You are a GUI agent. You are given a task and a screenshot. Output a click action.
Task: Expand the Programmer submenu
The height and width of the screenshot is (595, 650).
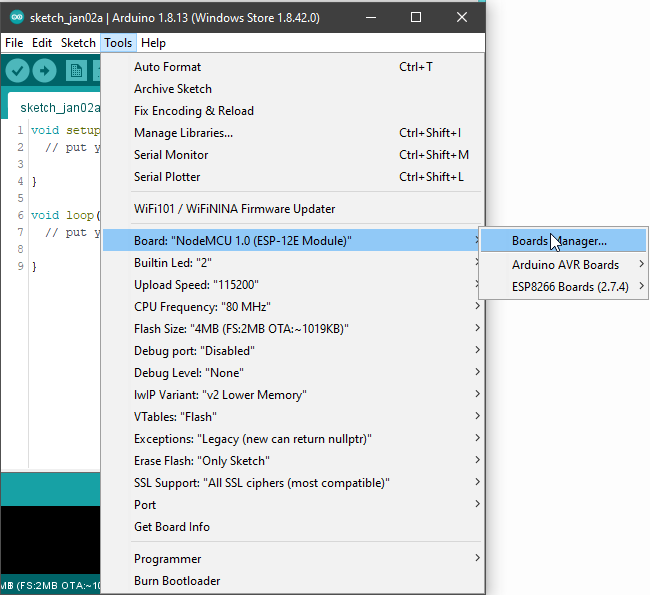pyautogui.click(x=293, y=559)
